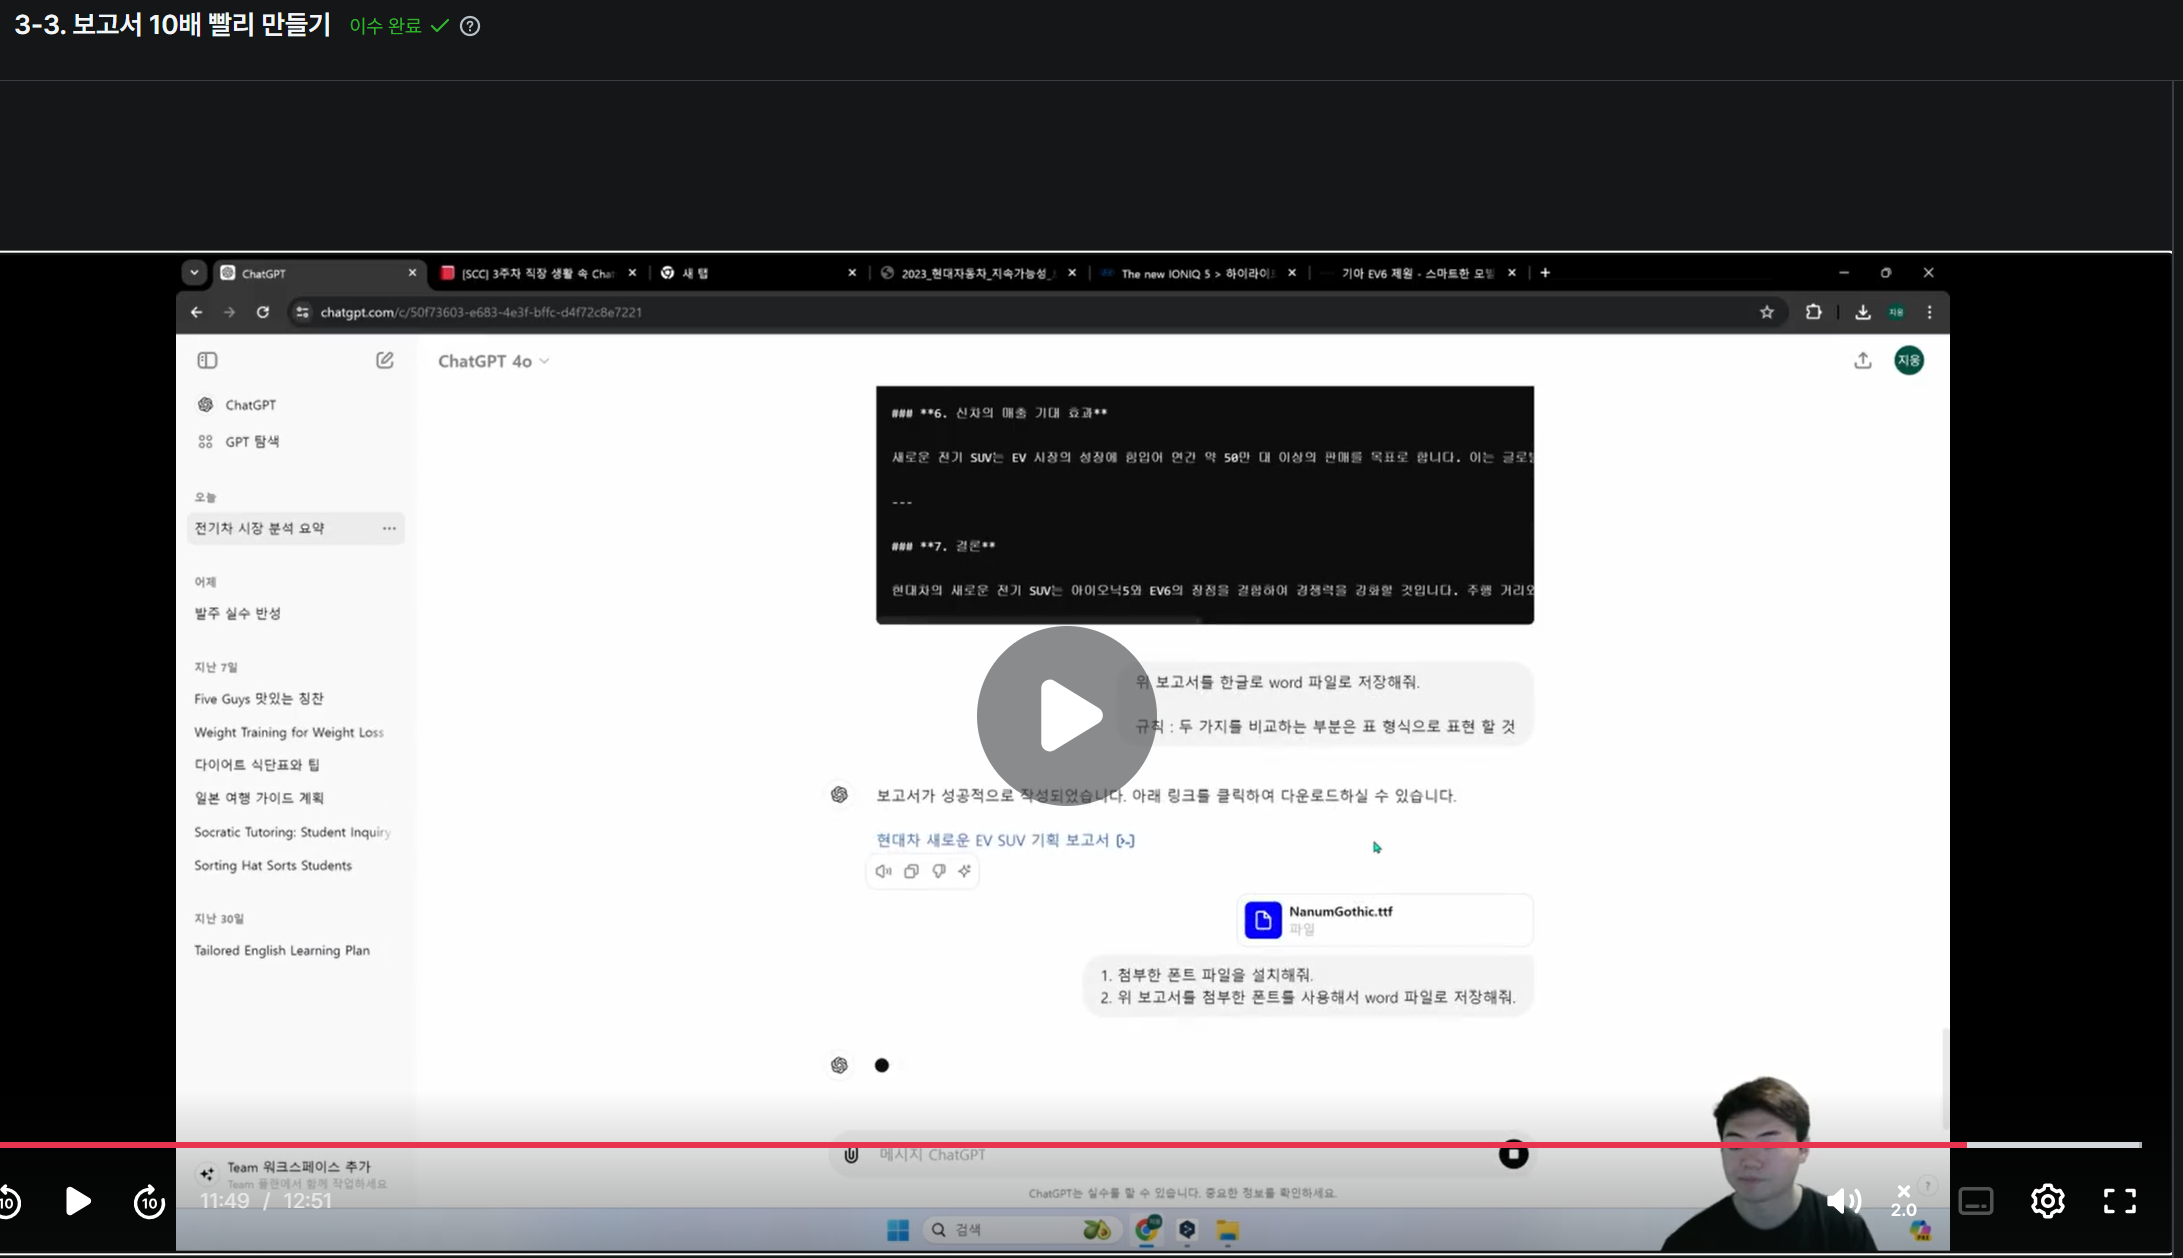Close the ChatGPT browser tab
Viewport: 2183px width, 1258px height.
pyautogui.click(x=412, y=273)
